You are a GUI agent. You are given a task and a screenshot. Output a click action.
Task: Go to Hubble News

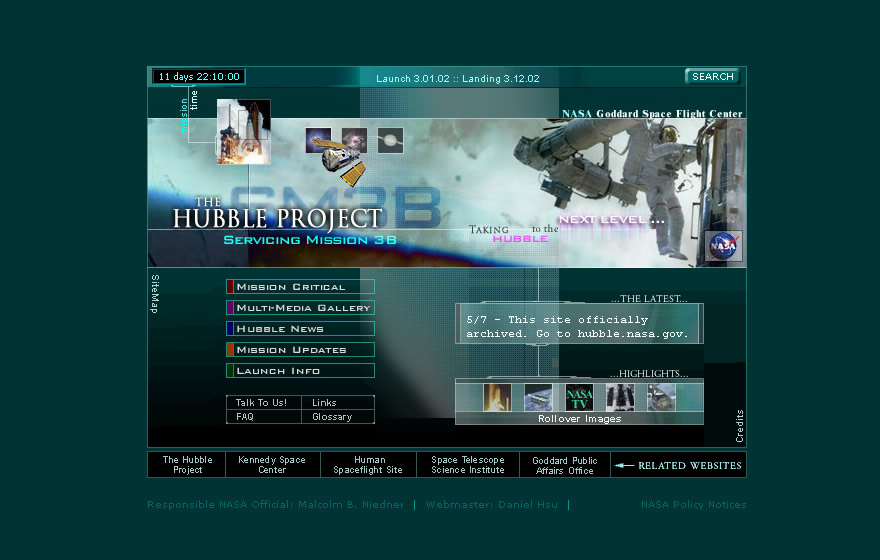pos(300,329)
